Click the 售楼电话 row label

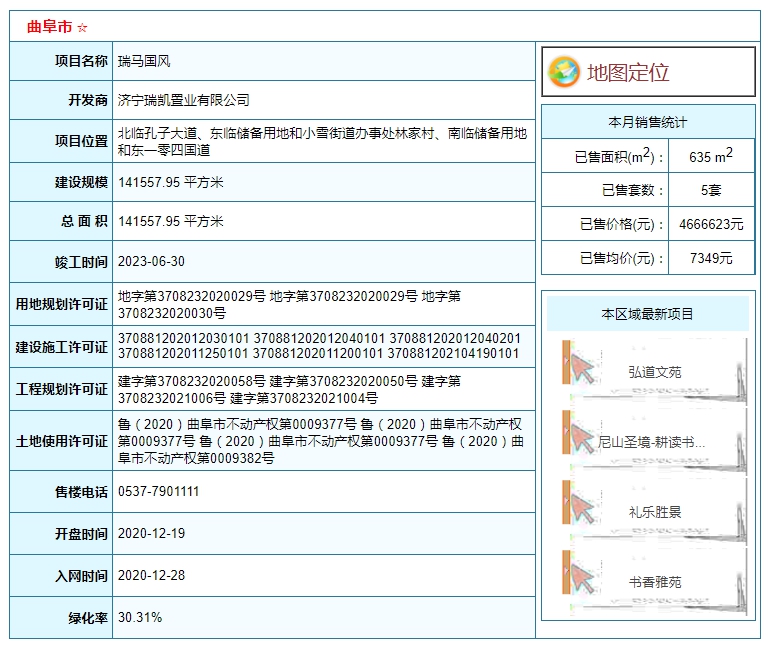click(x=81, y=492)
